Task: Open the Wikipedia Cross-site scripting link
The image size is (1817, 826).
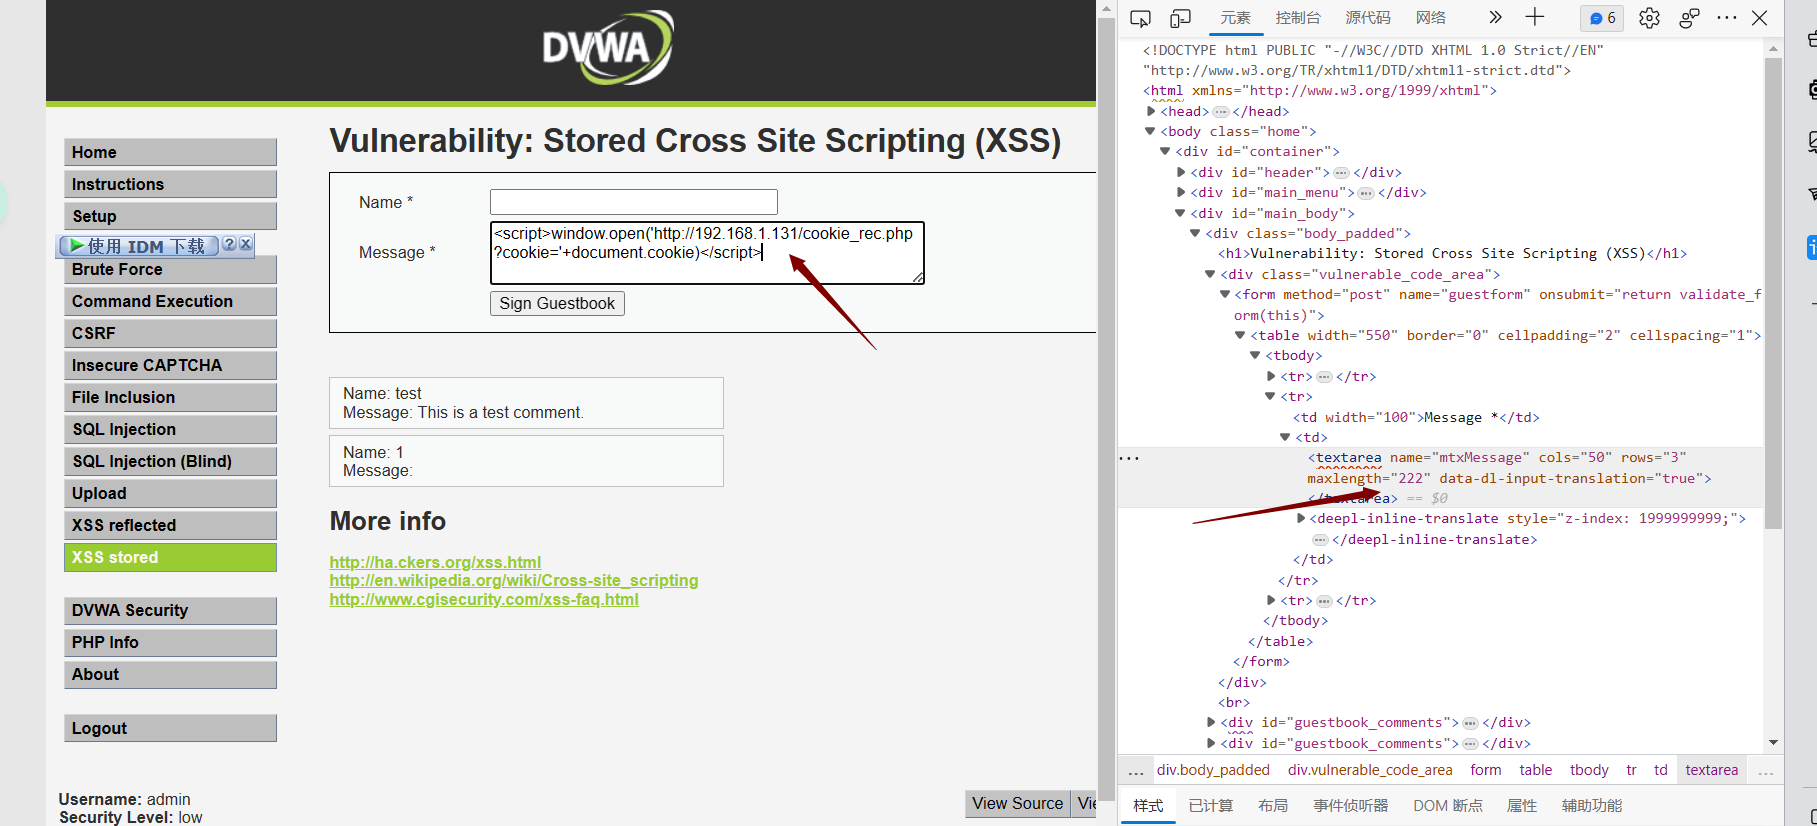Action: coord(514,580)
